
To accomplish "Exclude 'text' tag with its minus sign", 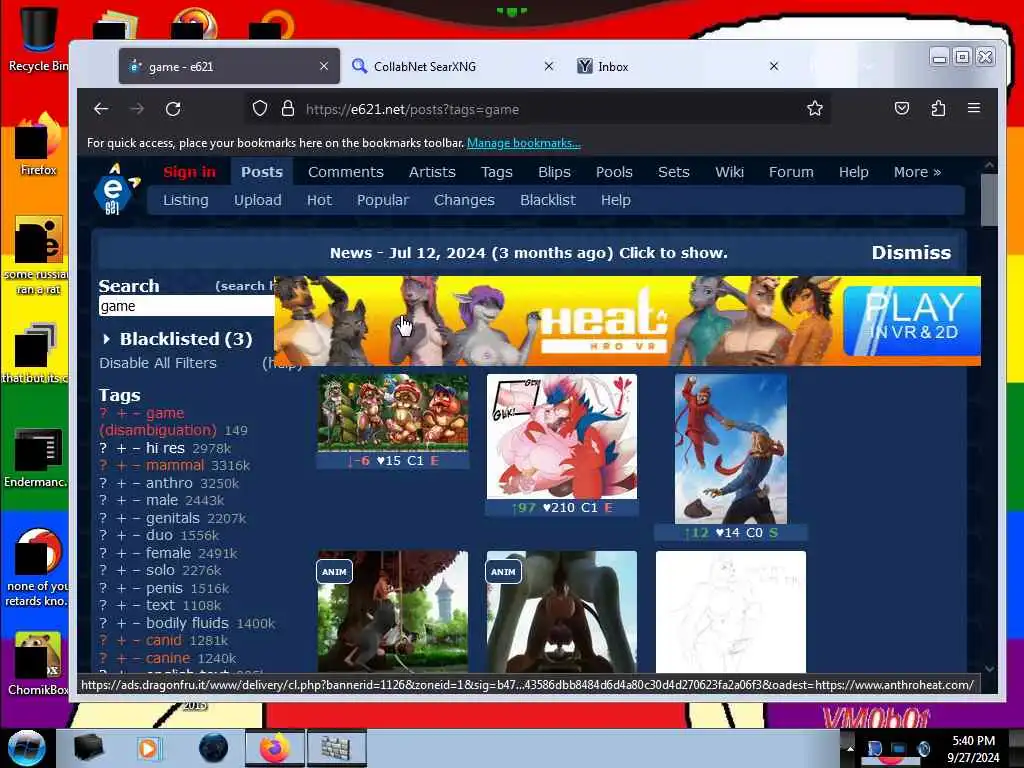I will click(x=136, y=605).
